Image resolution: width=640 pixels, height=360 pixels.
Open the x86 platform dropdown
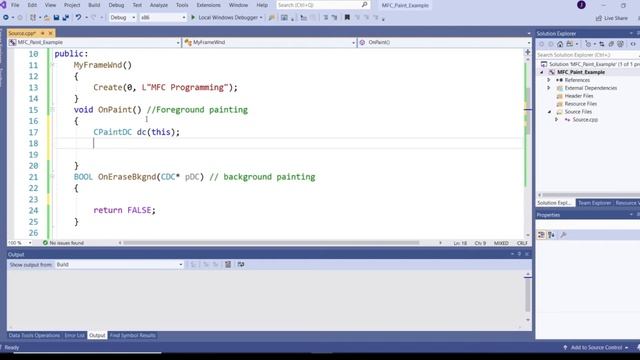(x=162, y=18)
